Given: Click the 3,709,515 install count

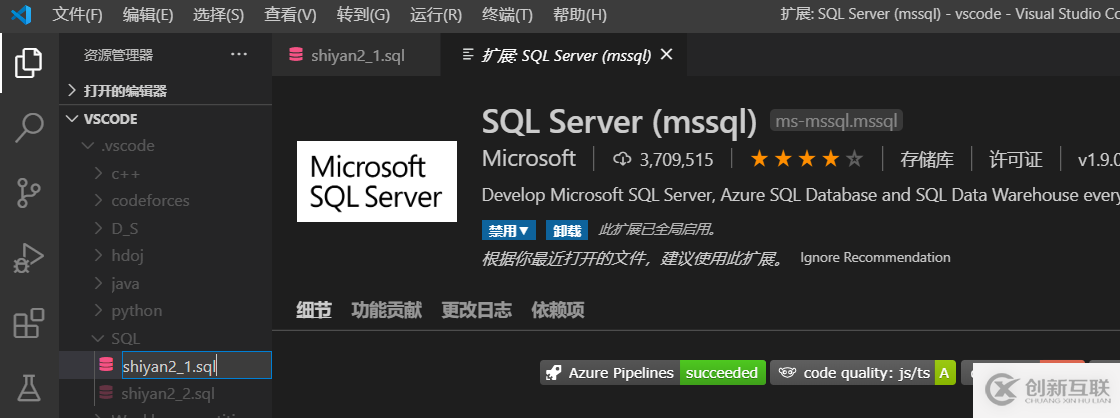Looking at the screenshot, I should (676, 159).
